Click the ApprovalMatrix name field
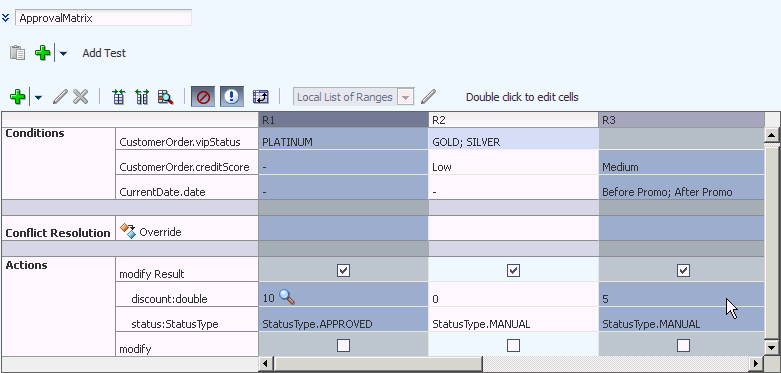This screenshot has width=781, height=373. 103,18
